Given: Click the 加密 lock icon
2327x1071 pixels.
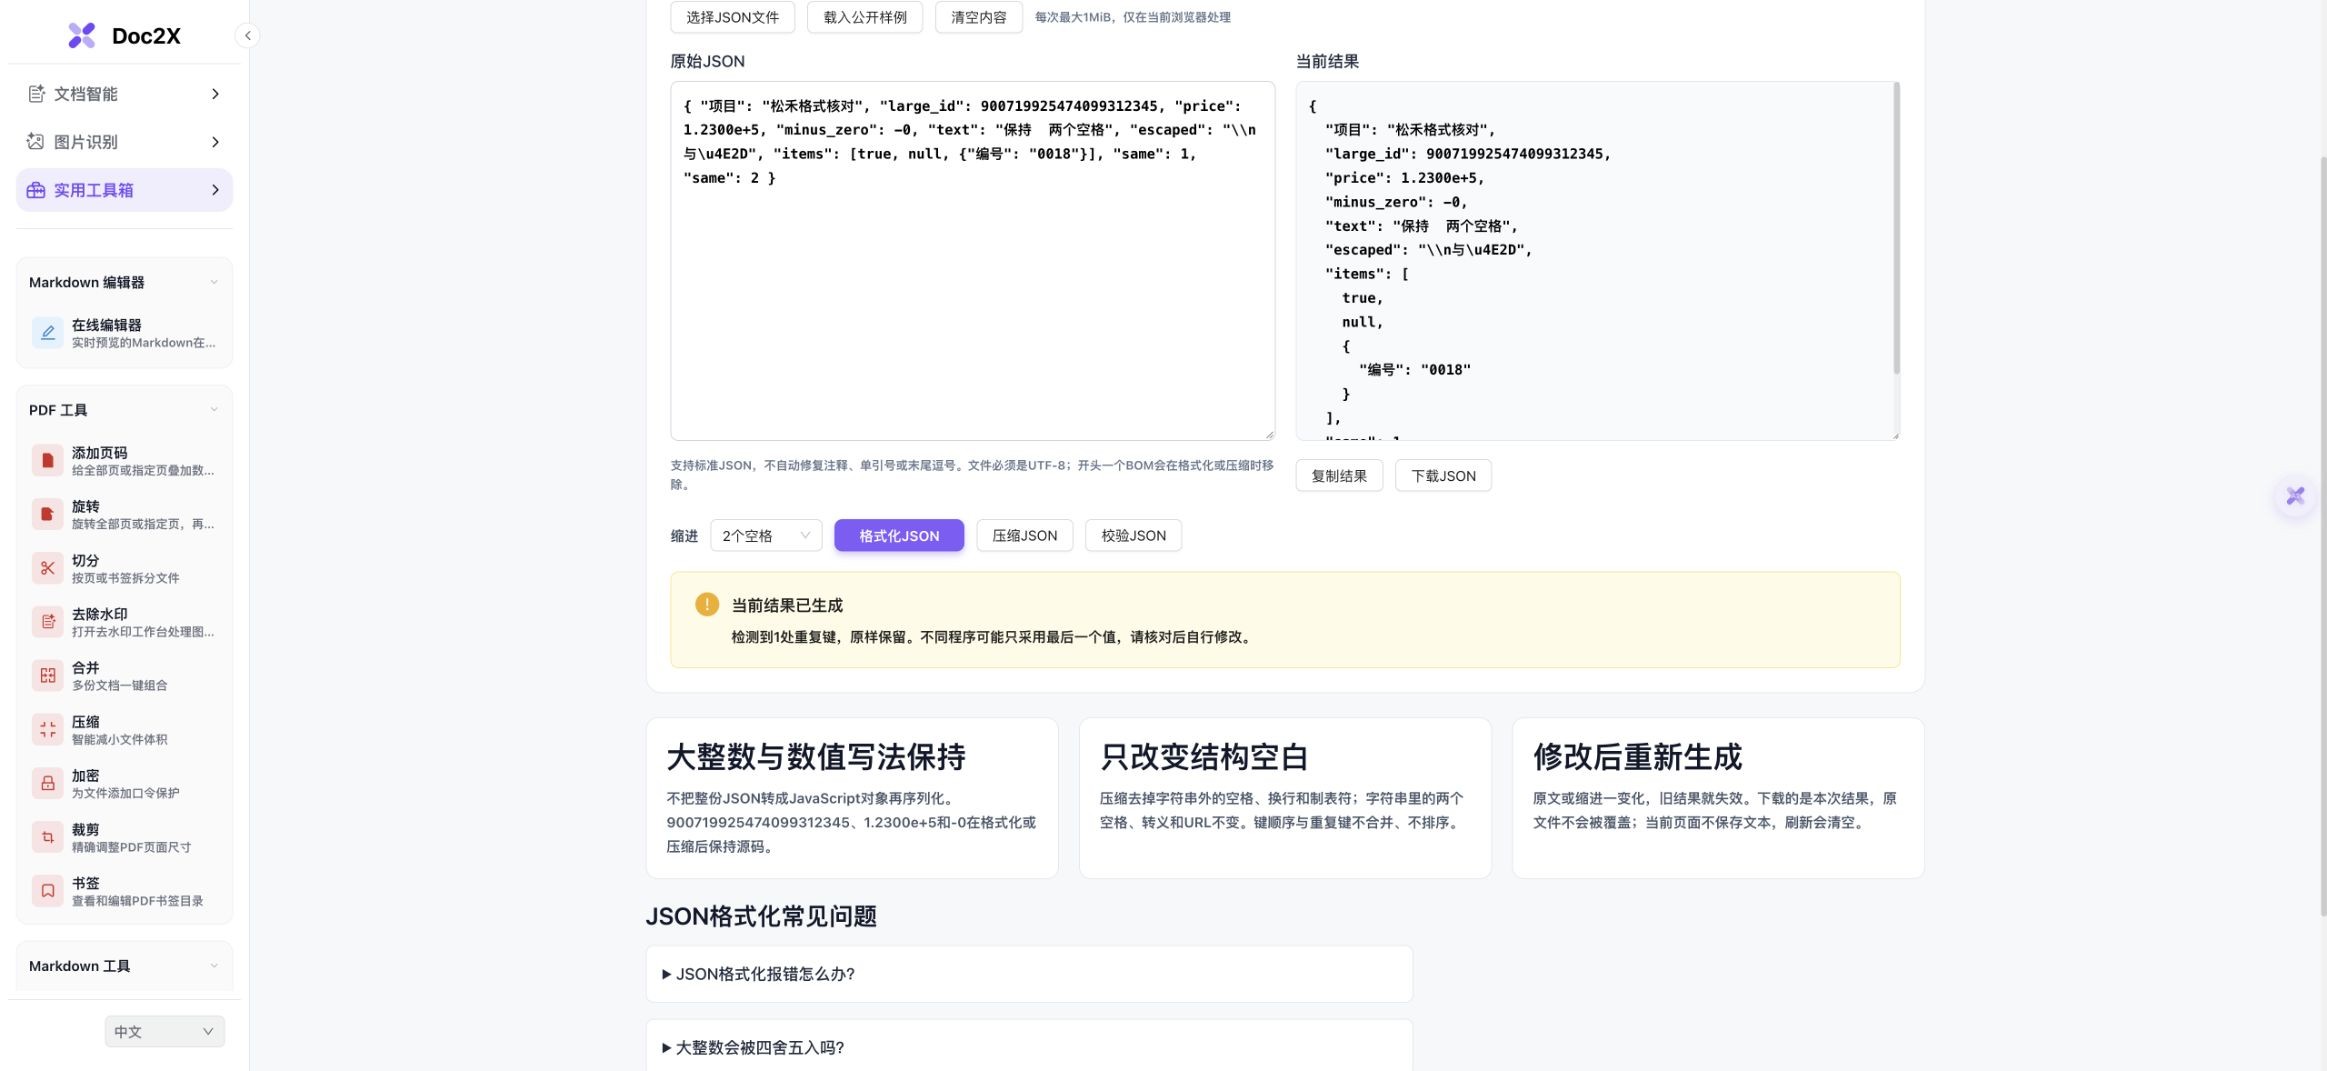Looking at the screenshot, I should click(x=47, y=783).
